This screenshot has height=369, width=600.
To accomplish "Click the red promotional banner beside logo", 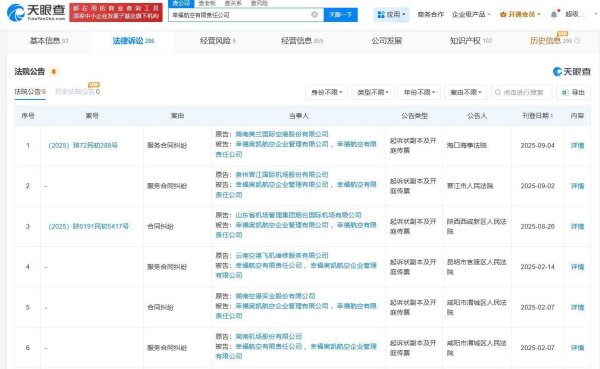I will [116, 12].
